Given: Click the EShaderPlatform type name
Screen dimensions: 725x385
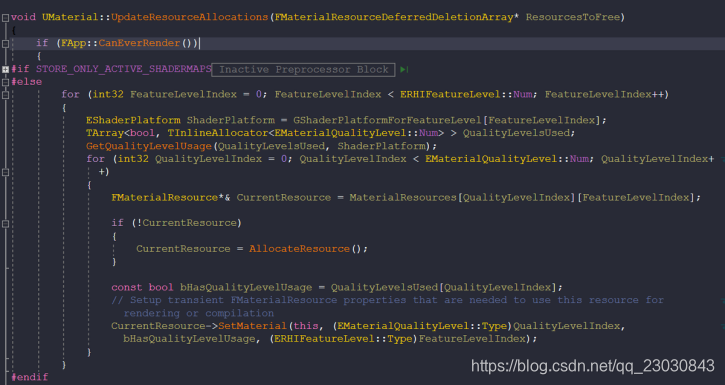Looking at the screenshot, I should click(x=133, y=120).
